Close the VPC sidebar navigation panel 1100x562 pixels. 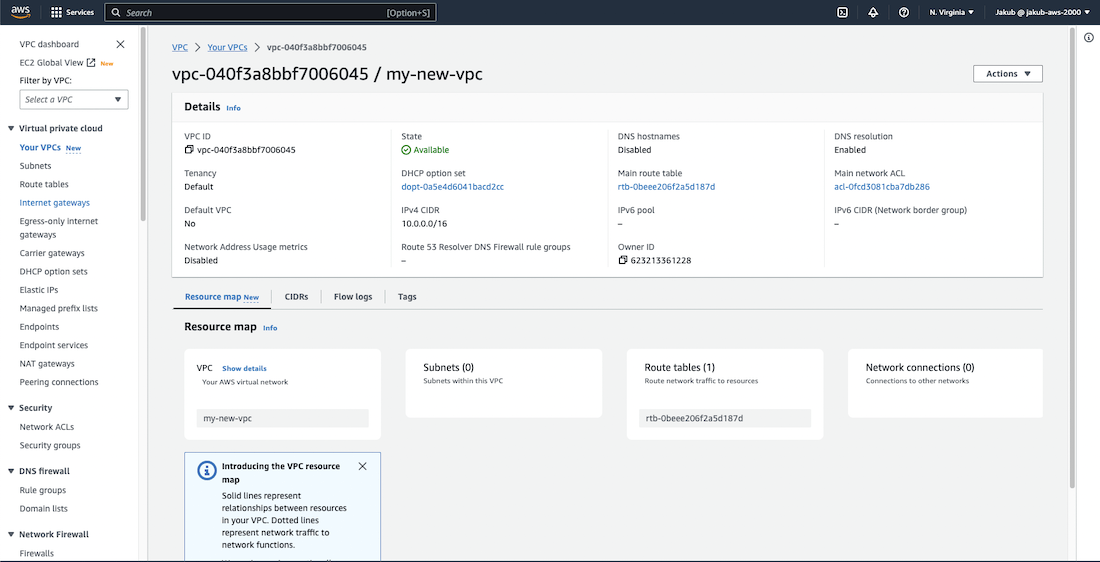tap(121, 44)
